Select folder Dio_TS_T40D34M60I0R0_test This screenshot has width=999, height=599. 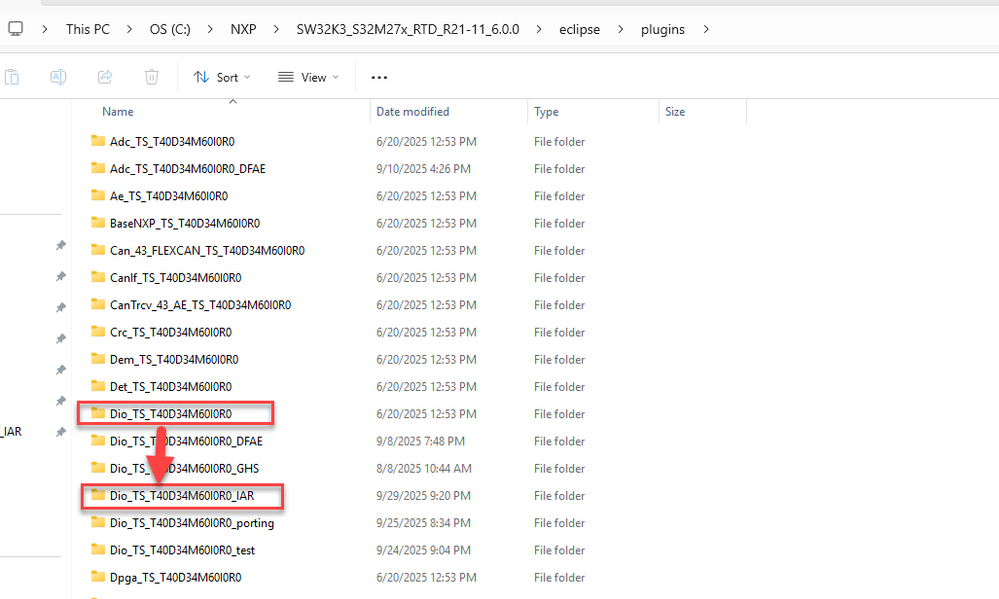tap(182, 551)
